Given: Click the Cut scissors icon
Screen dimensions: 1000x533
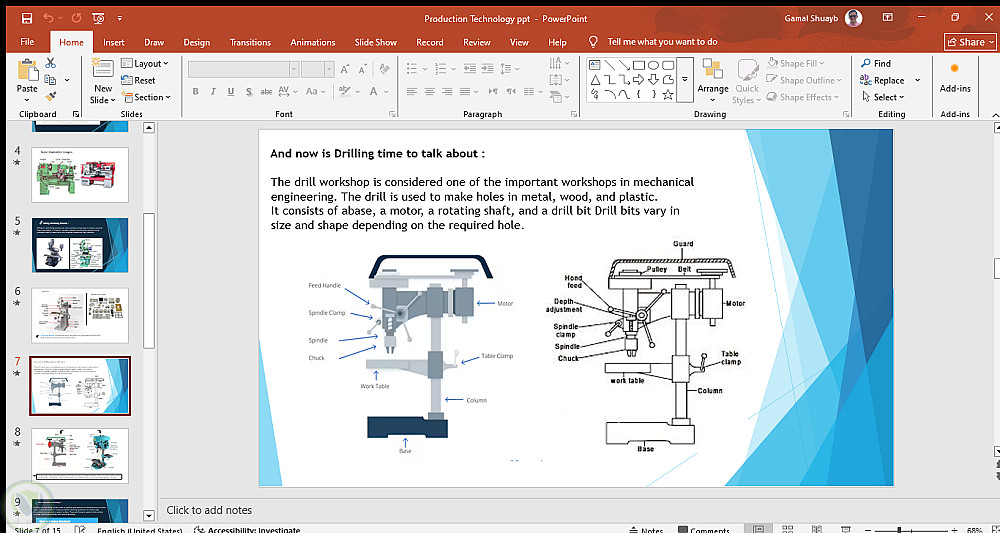Looking at the screenshot, I should pyautogui.click(x=50, y=63).
